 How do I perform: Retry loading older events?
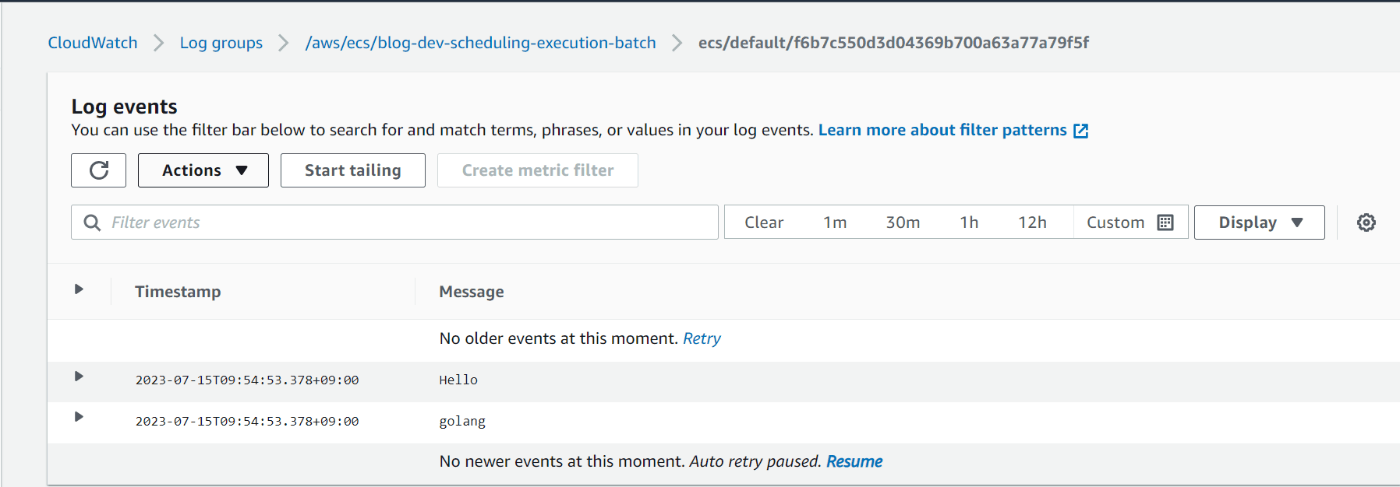tap(702, 339)
